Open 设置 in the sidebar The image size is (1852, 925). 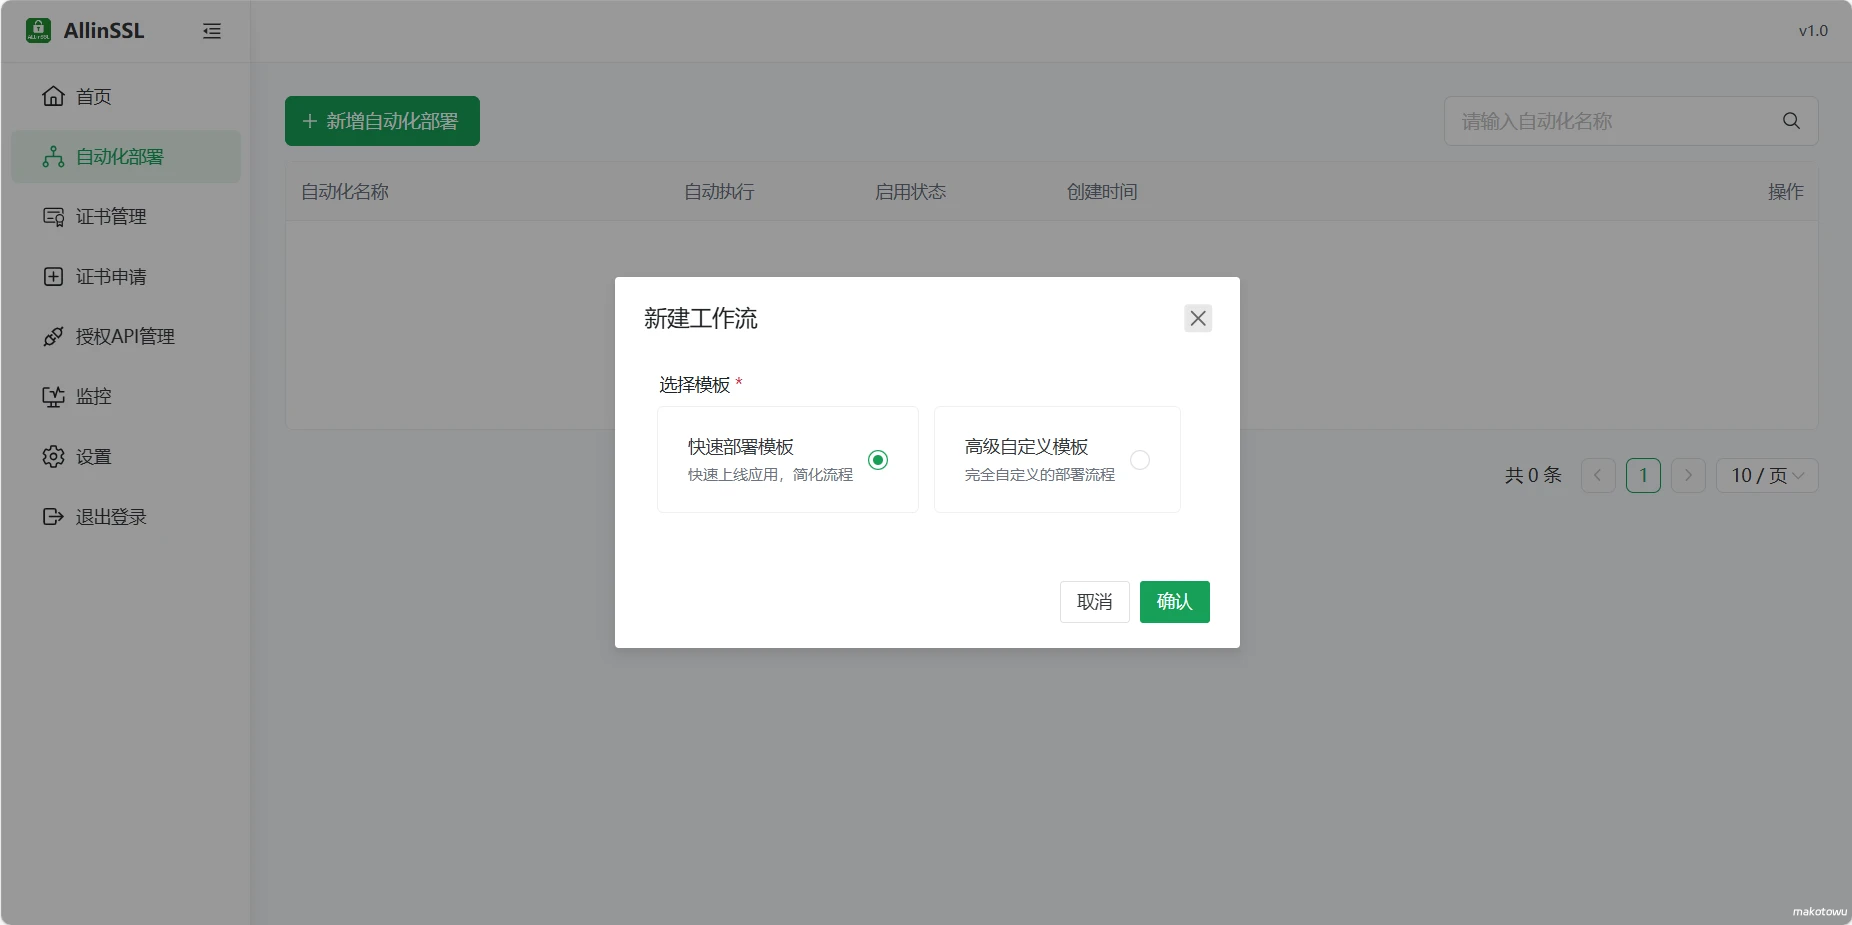point(126,456)
